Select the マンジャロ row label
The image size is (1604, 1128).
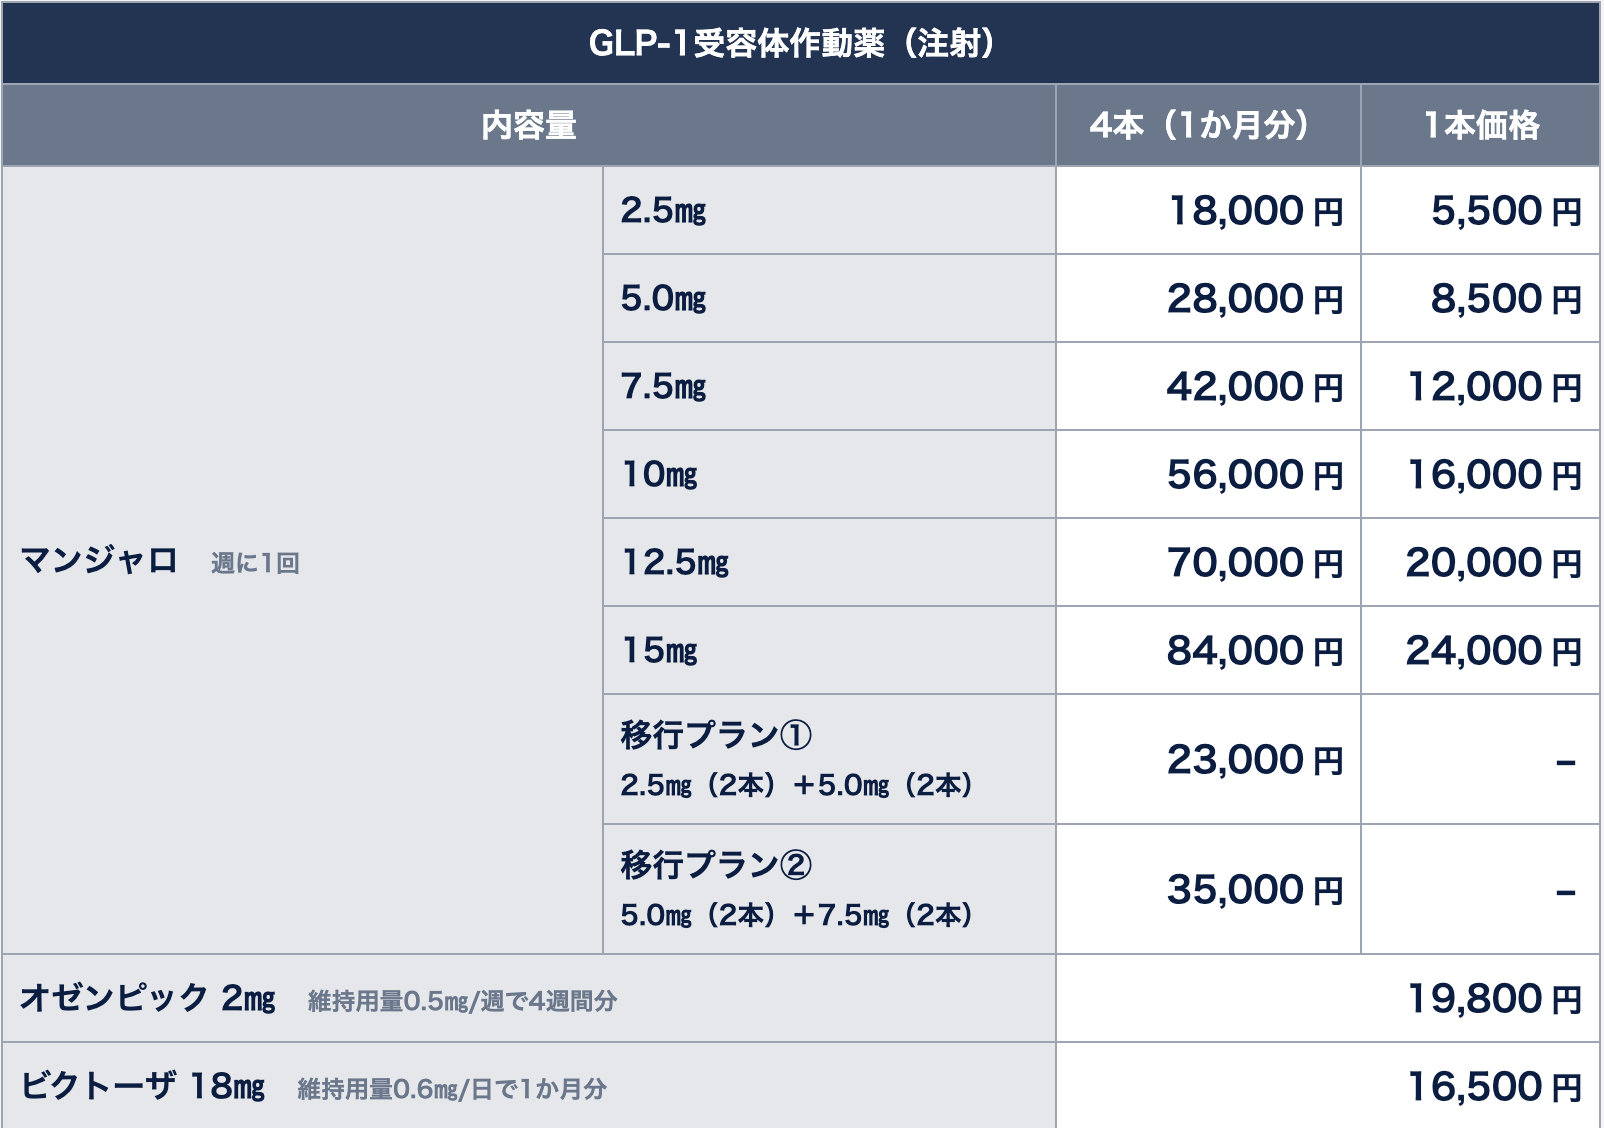[100, 561]
